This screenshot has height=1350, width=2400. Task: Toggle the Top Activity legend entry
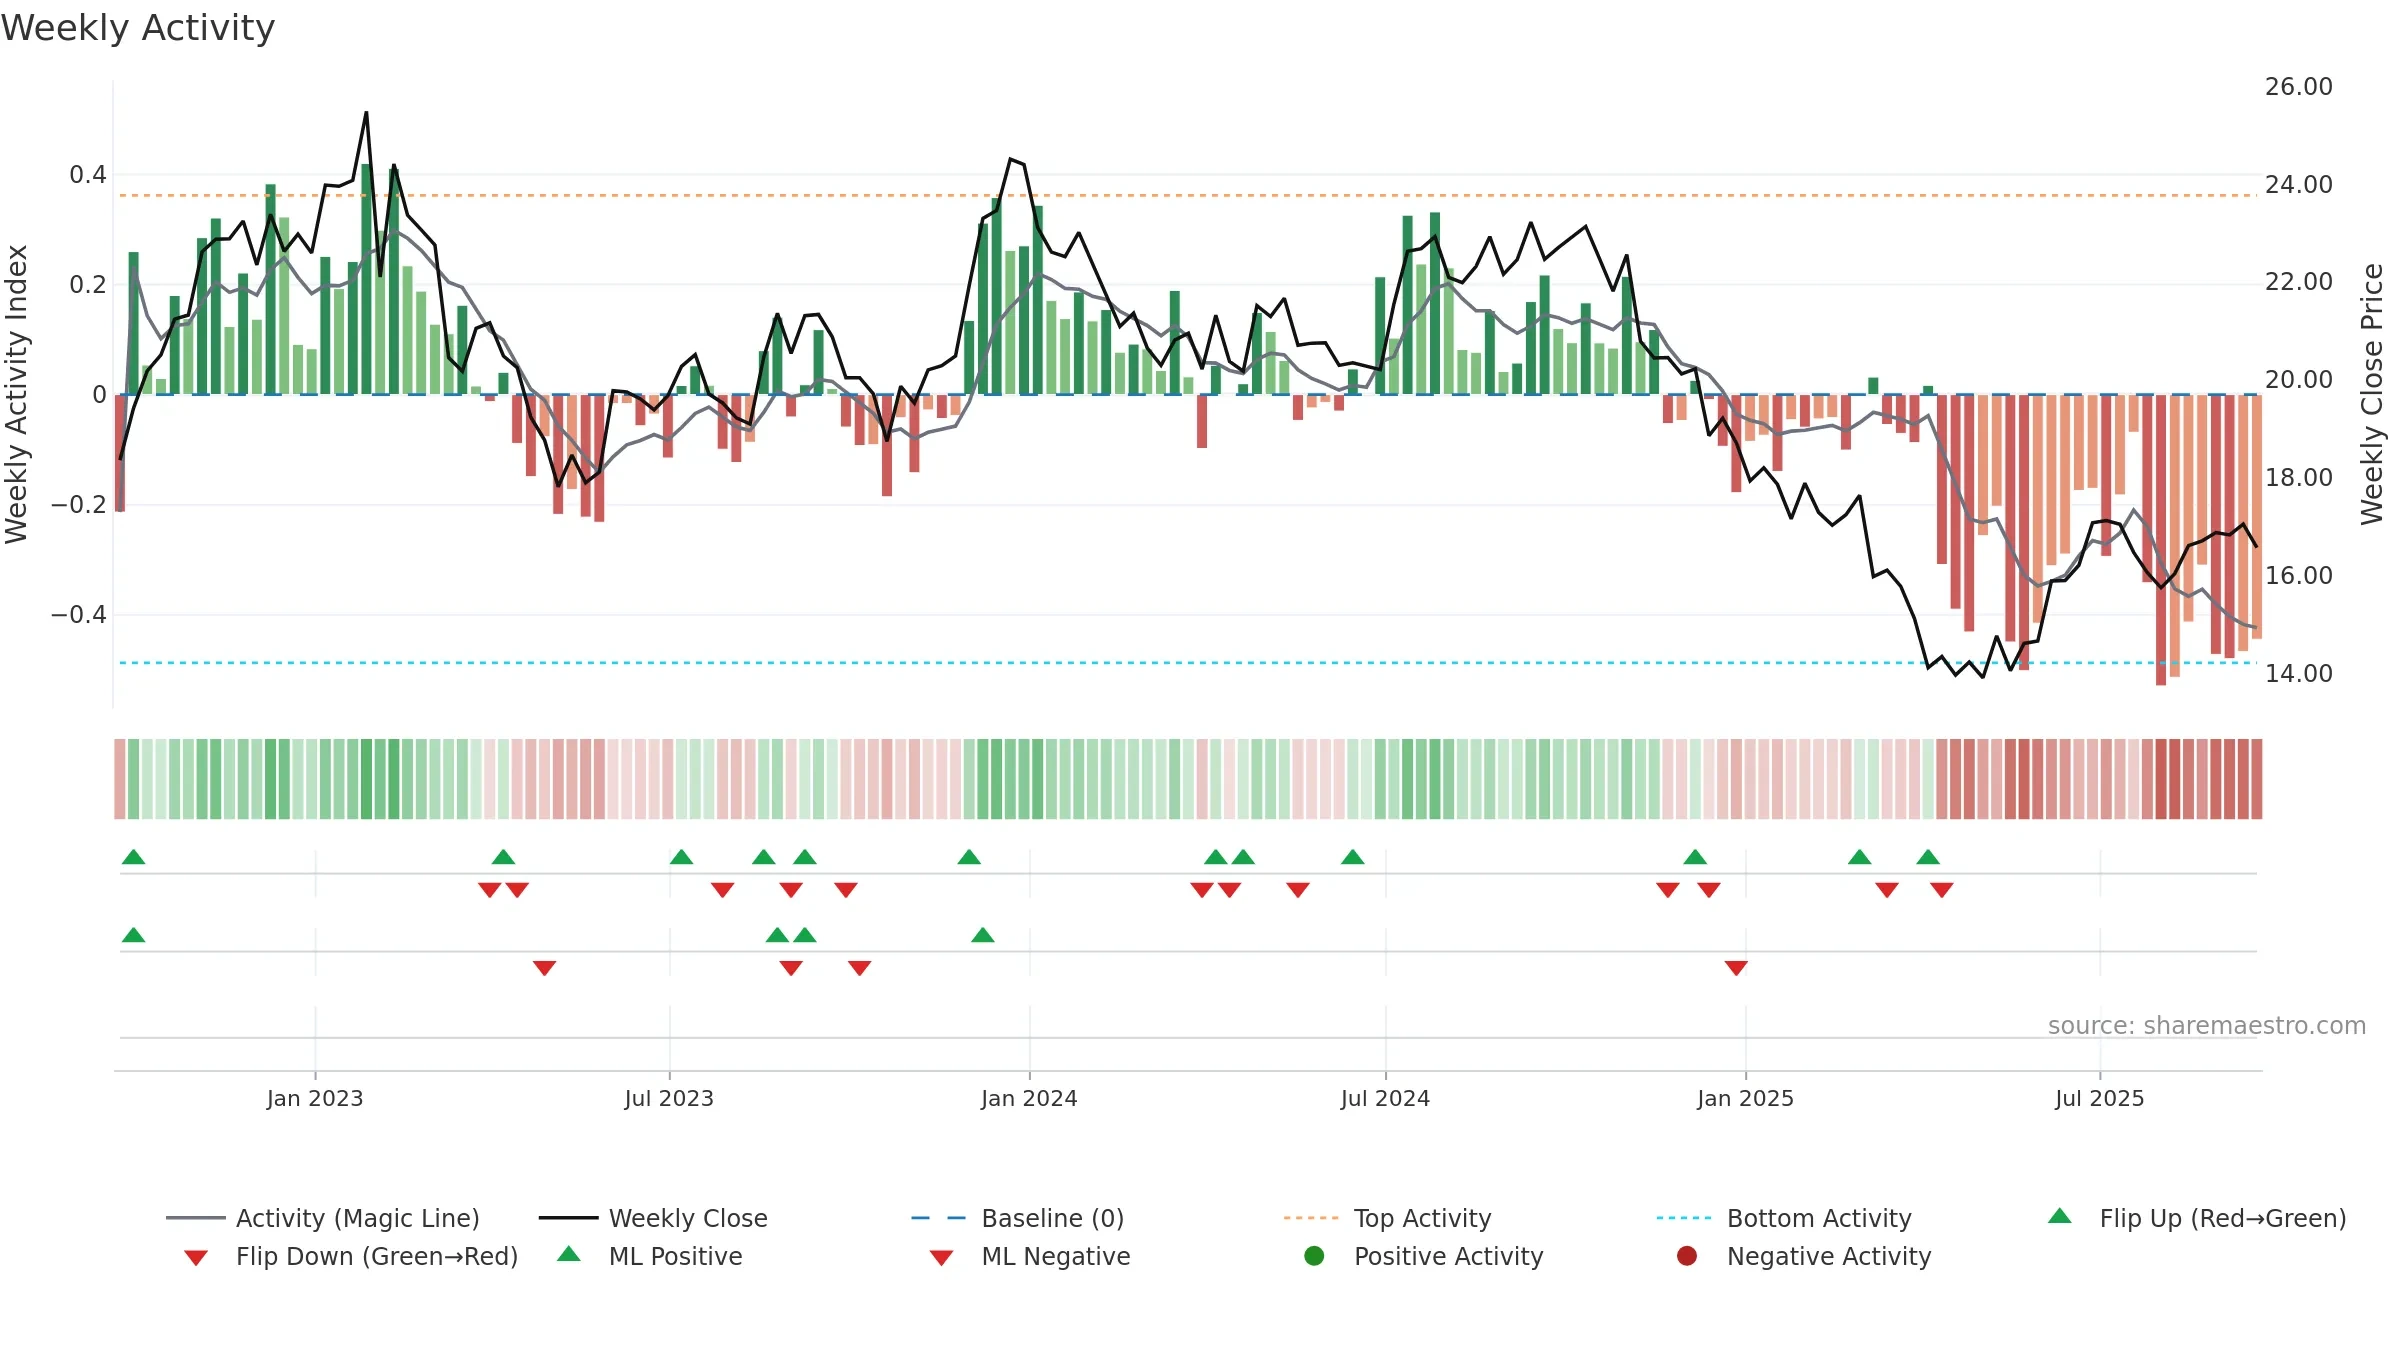tap(1388, 1218)
